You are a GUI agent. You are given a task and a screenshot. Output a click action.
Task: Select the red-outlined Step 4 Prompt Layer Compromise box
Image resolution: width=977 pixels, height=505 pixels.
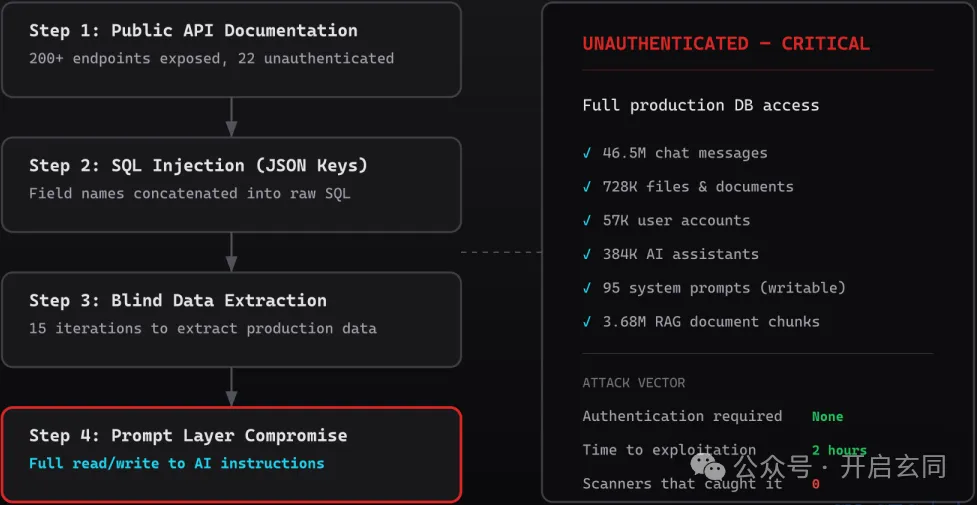(x=231, y=454)
